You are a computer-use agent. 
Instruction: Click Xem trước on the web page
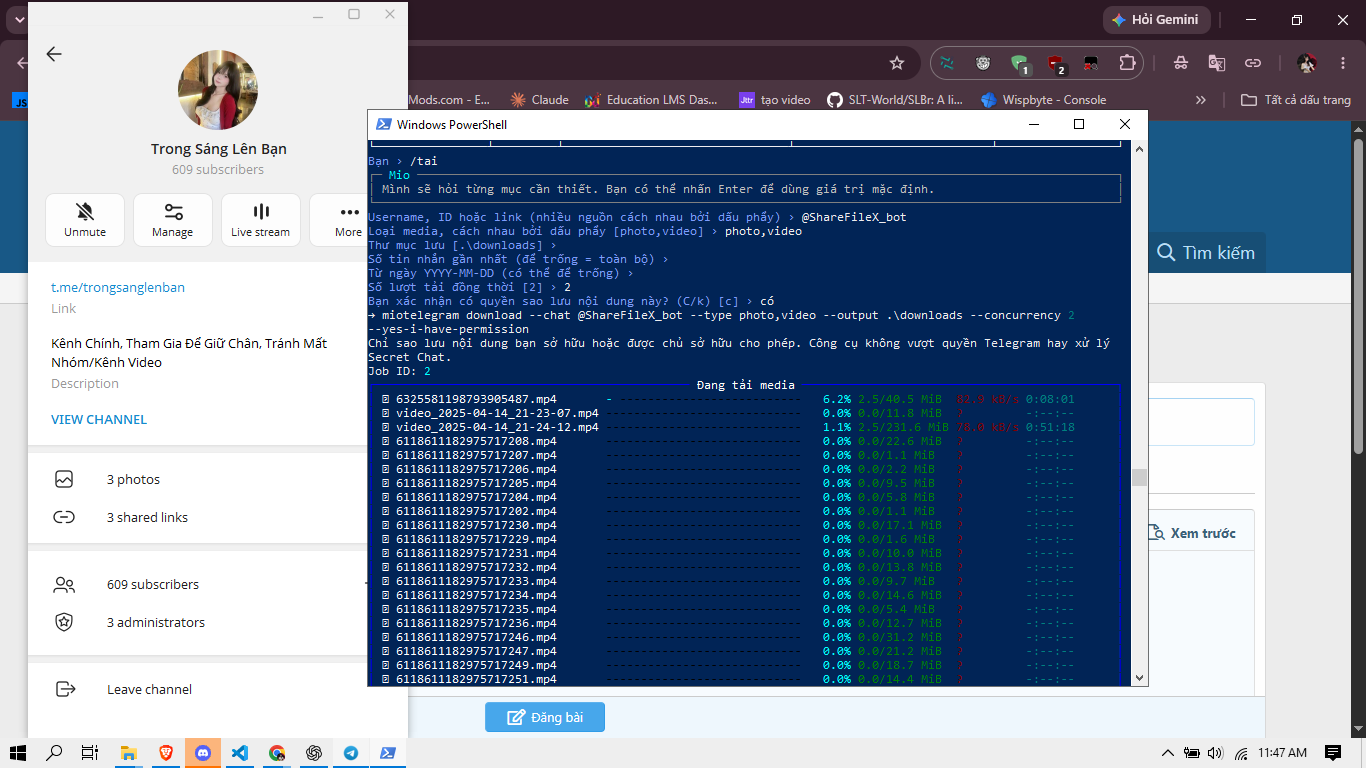1191,533
